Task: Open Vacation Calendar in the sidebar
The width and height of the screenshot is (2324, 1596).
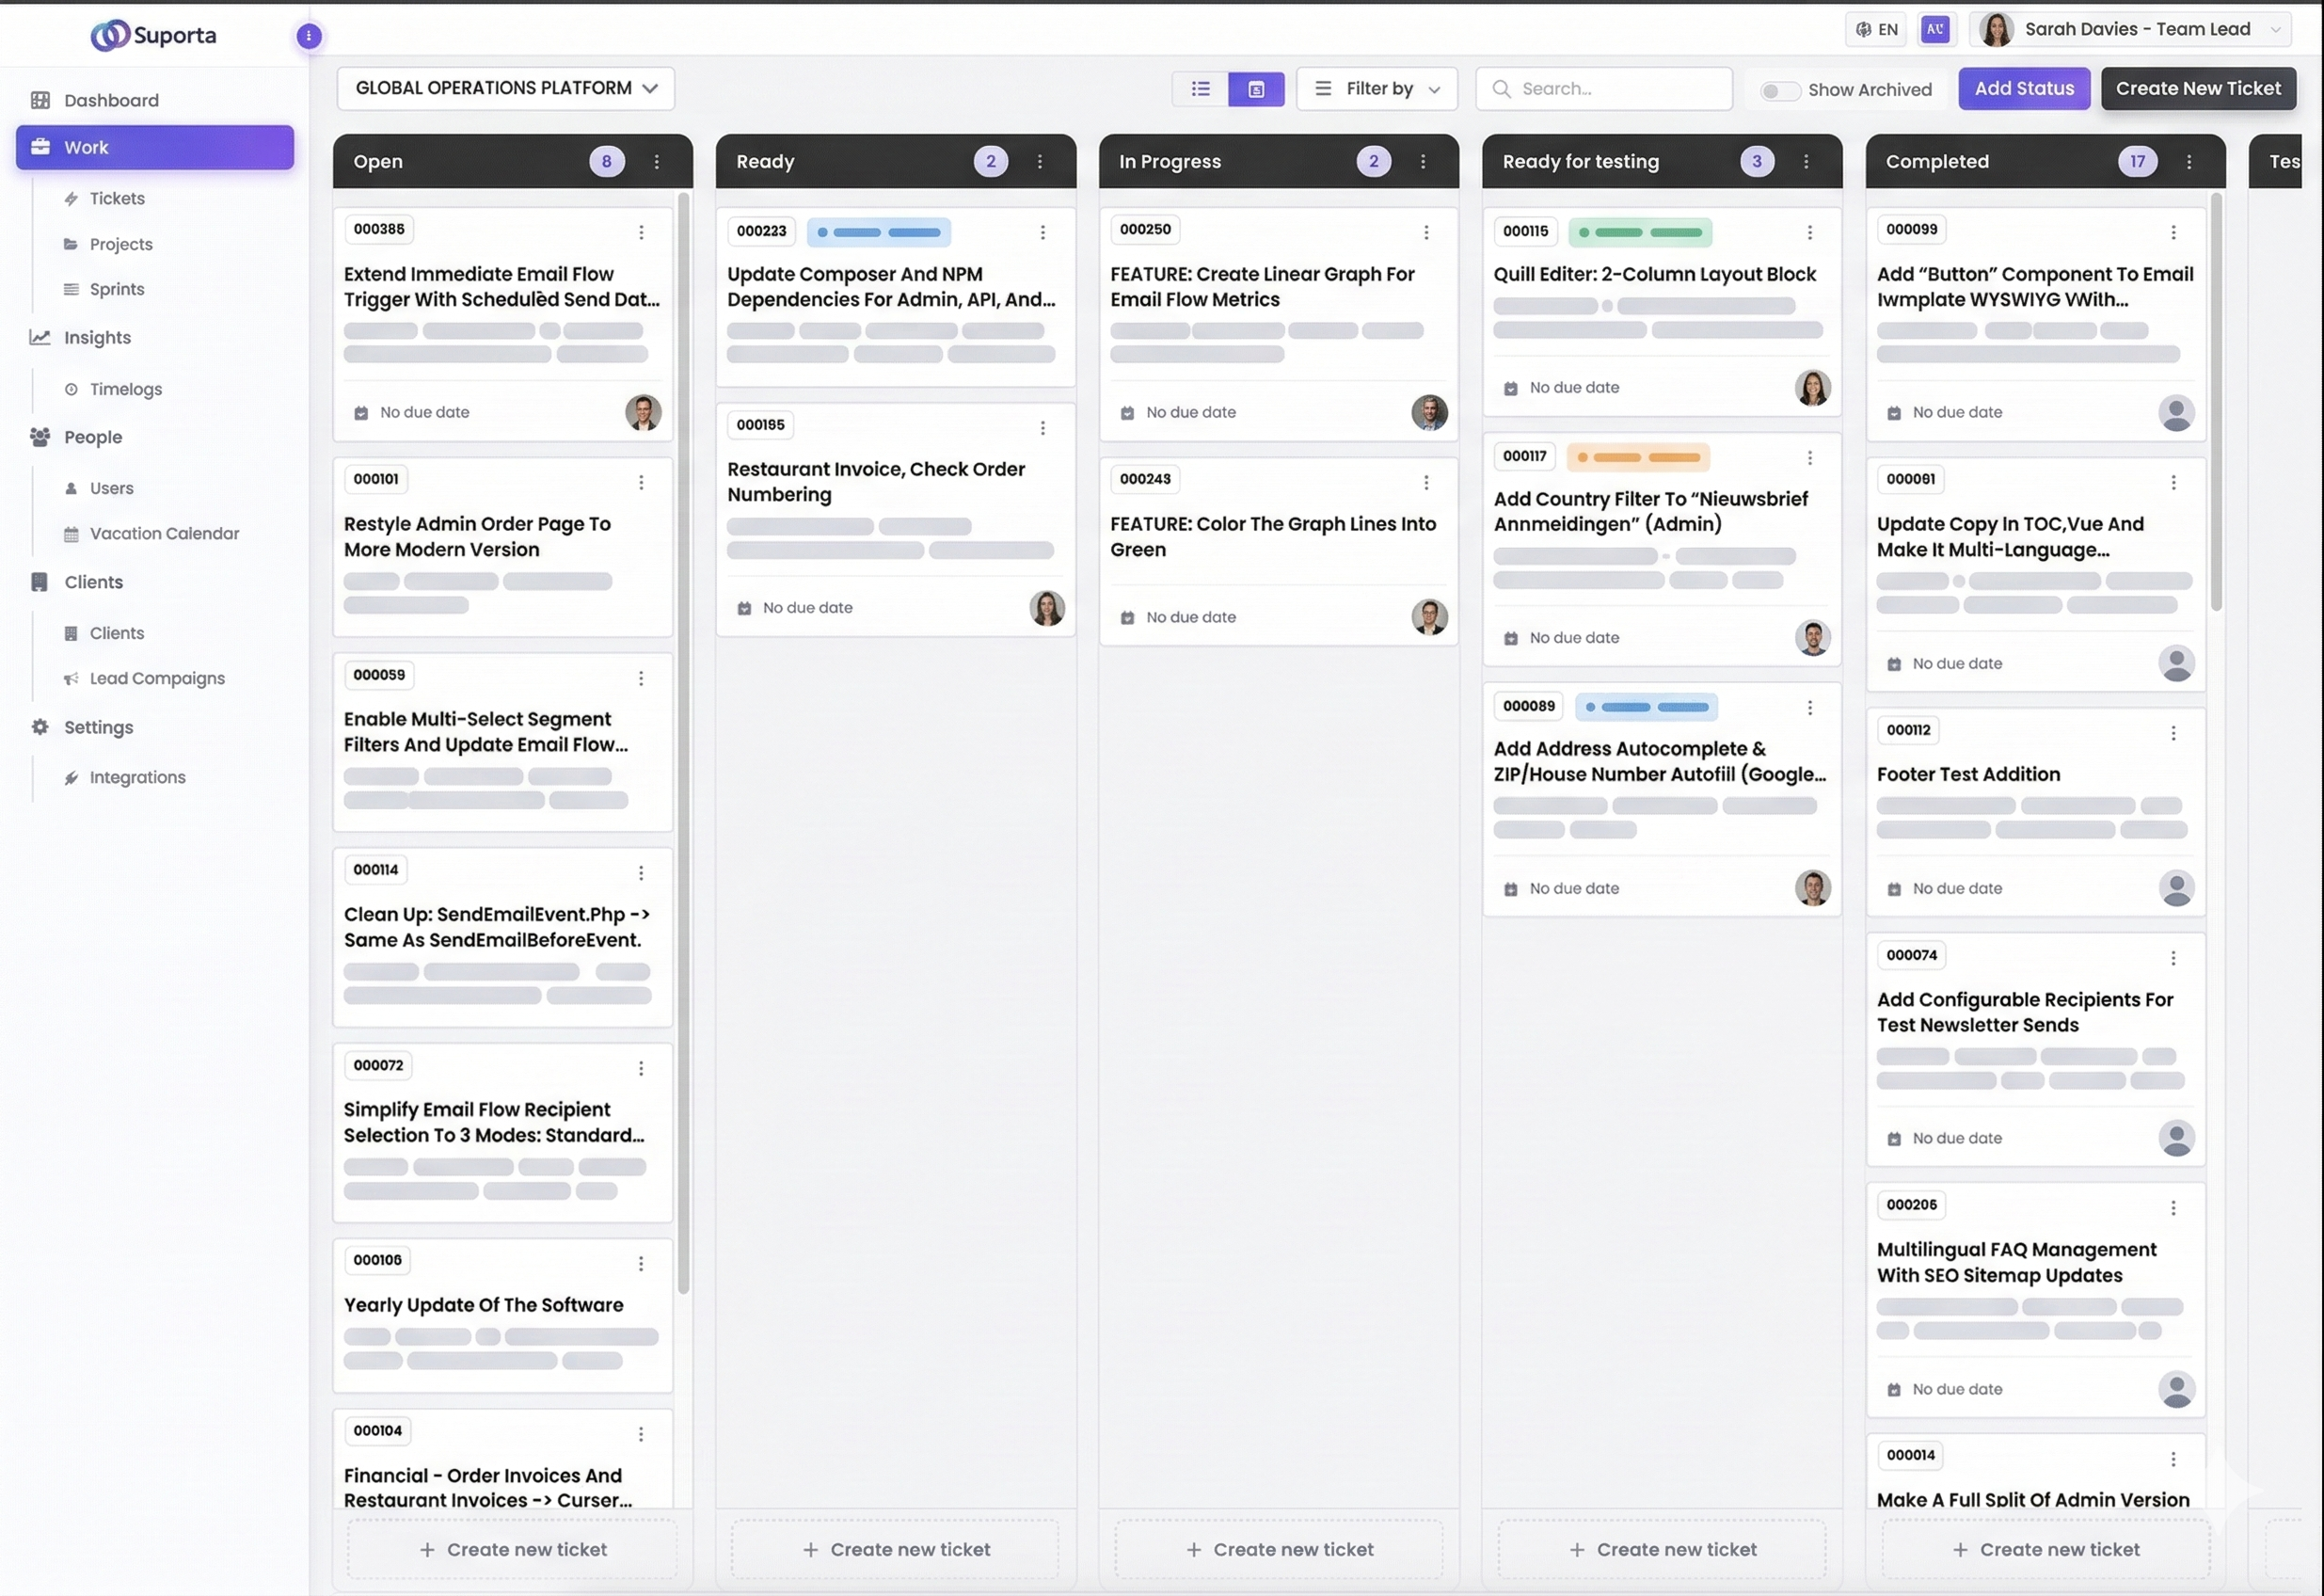Action: (164, 533)
